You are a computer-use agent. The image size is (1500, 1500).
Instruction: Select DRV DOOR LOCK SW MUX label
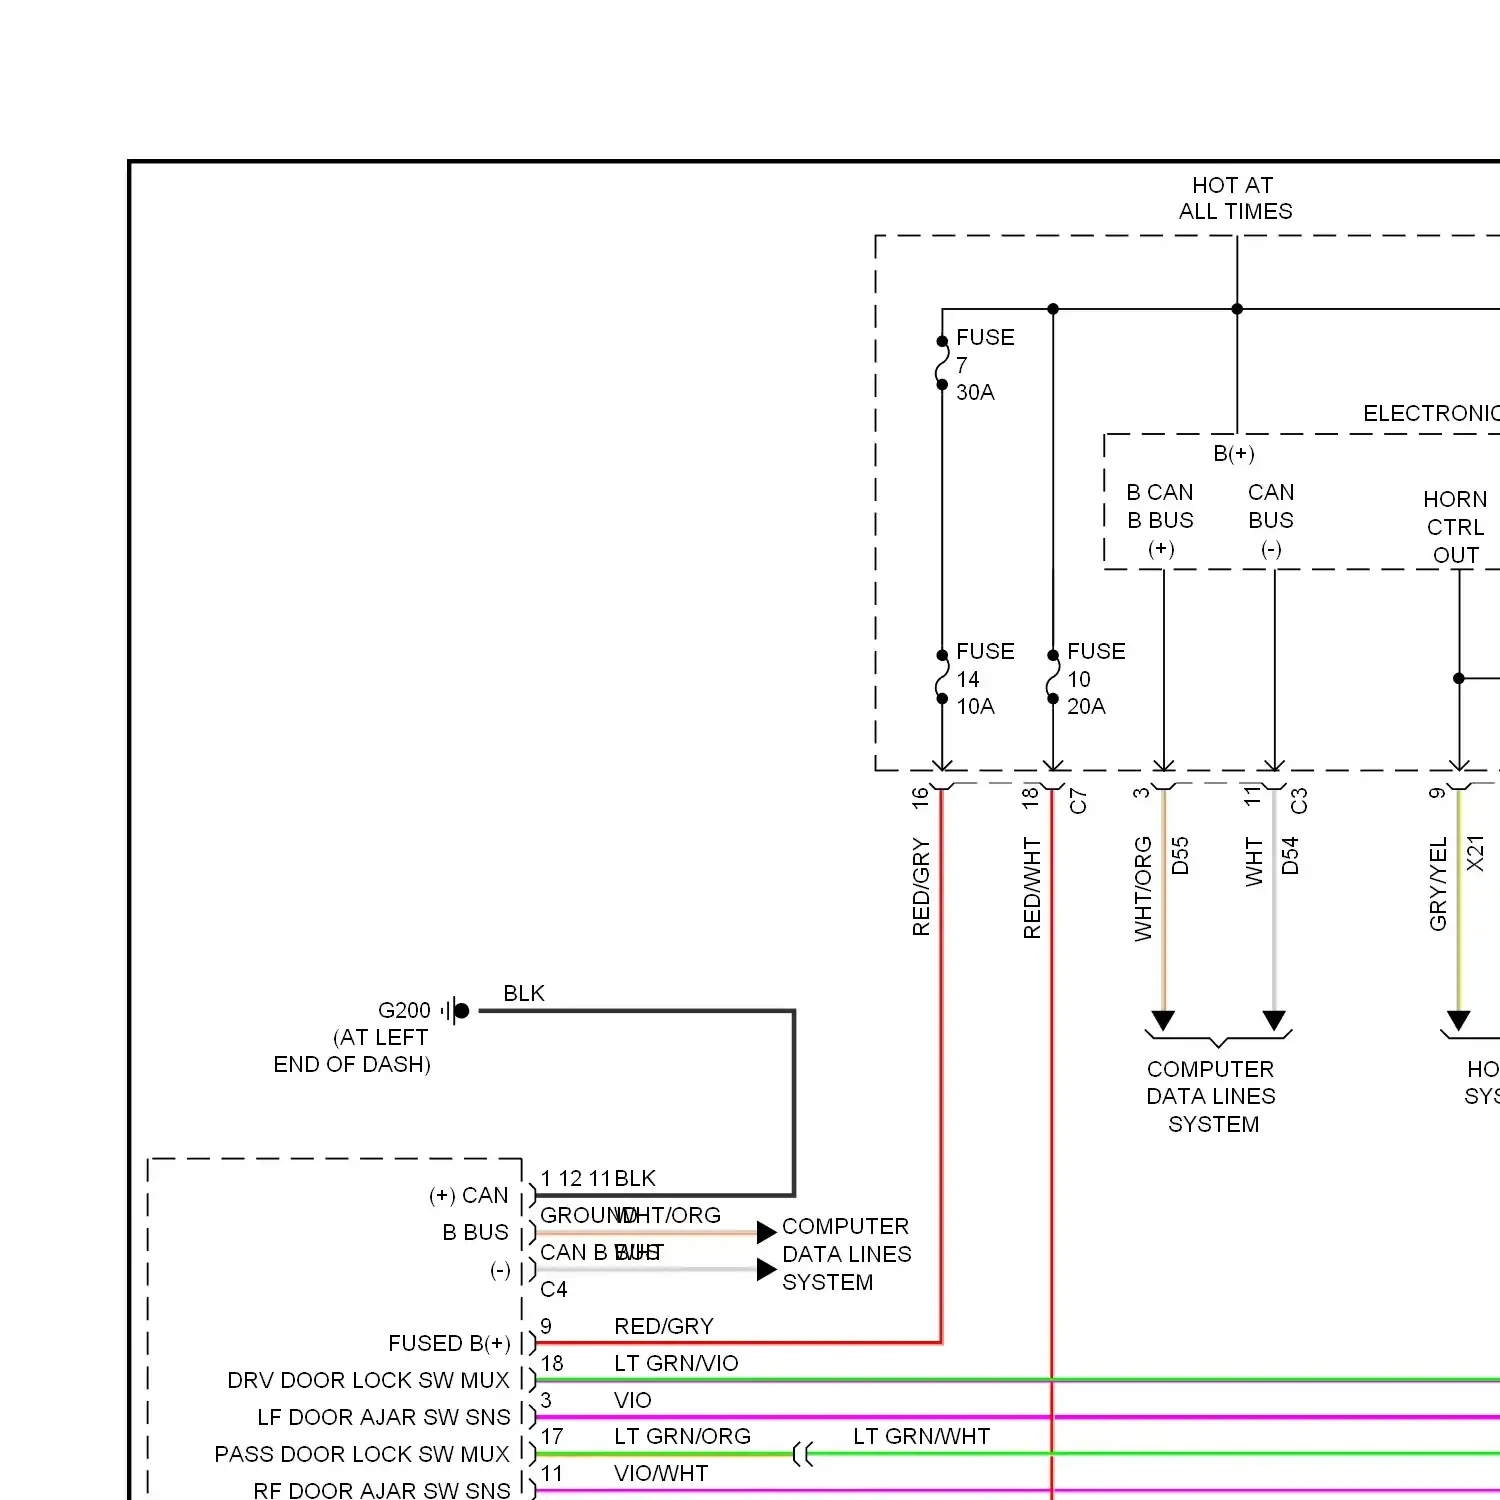[x=368, y=1380]
